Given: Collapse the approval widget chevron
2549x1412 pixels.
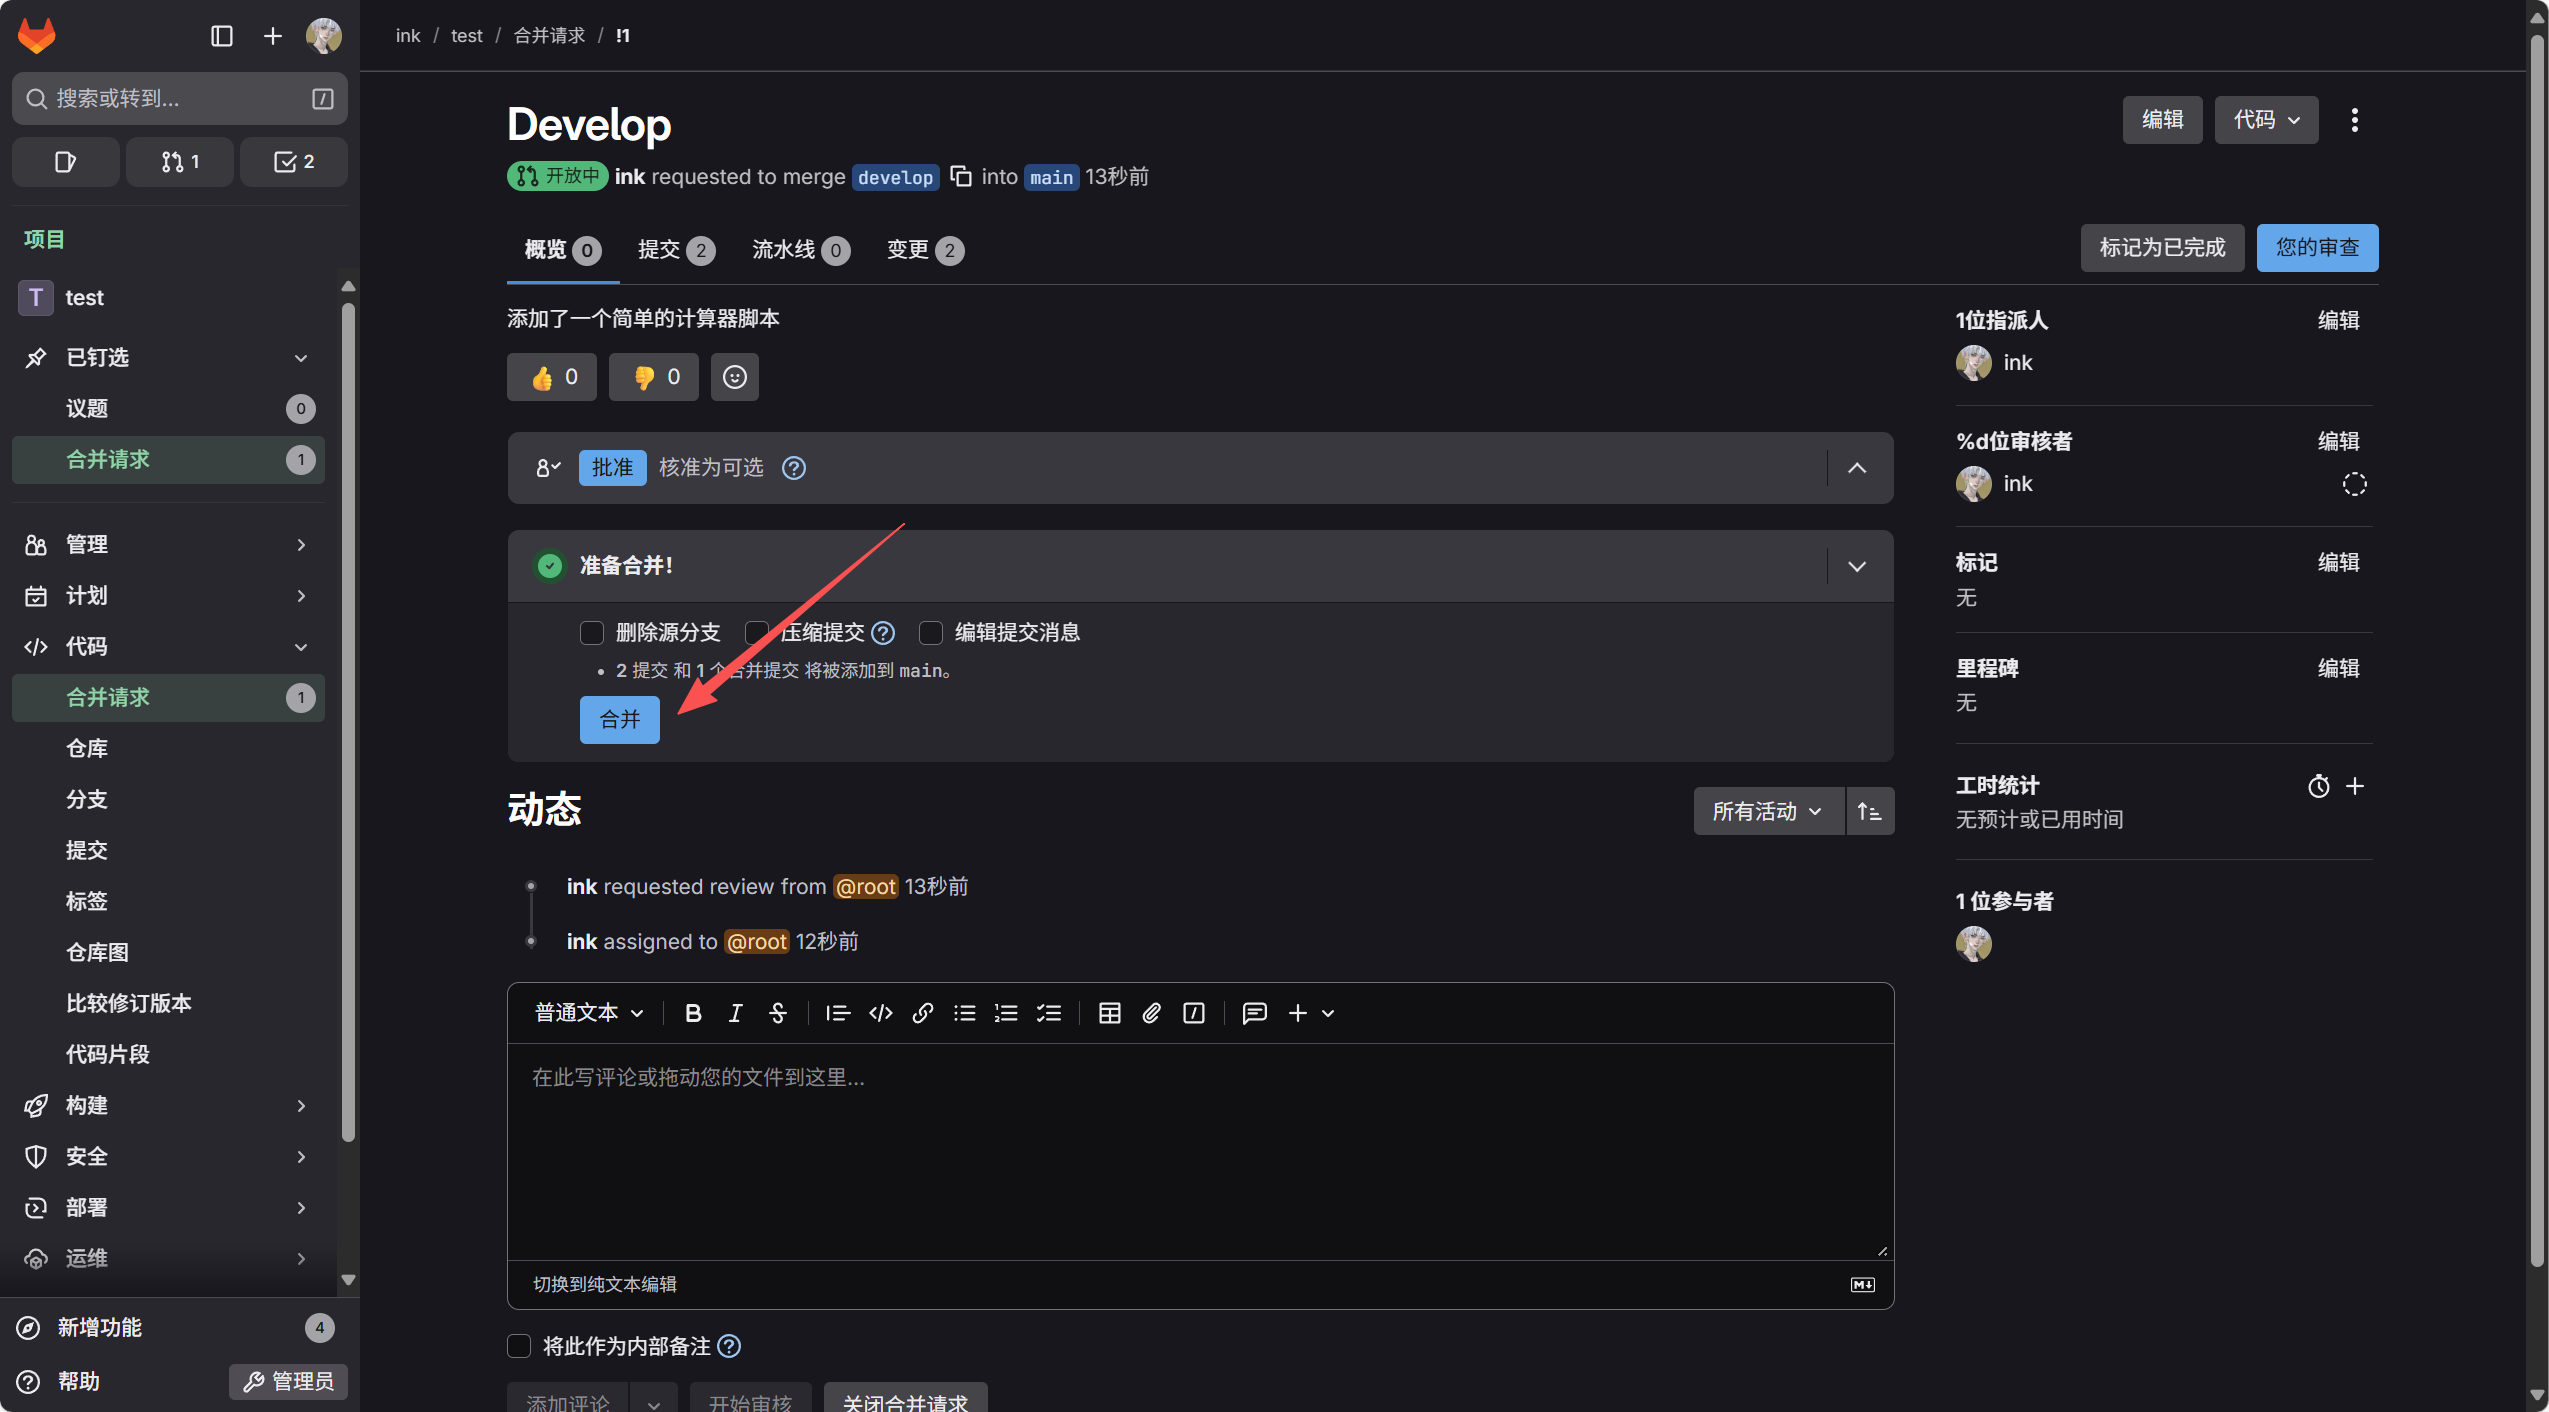Looking at the screenshot, I should 1857,468.
